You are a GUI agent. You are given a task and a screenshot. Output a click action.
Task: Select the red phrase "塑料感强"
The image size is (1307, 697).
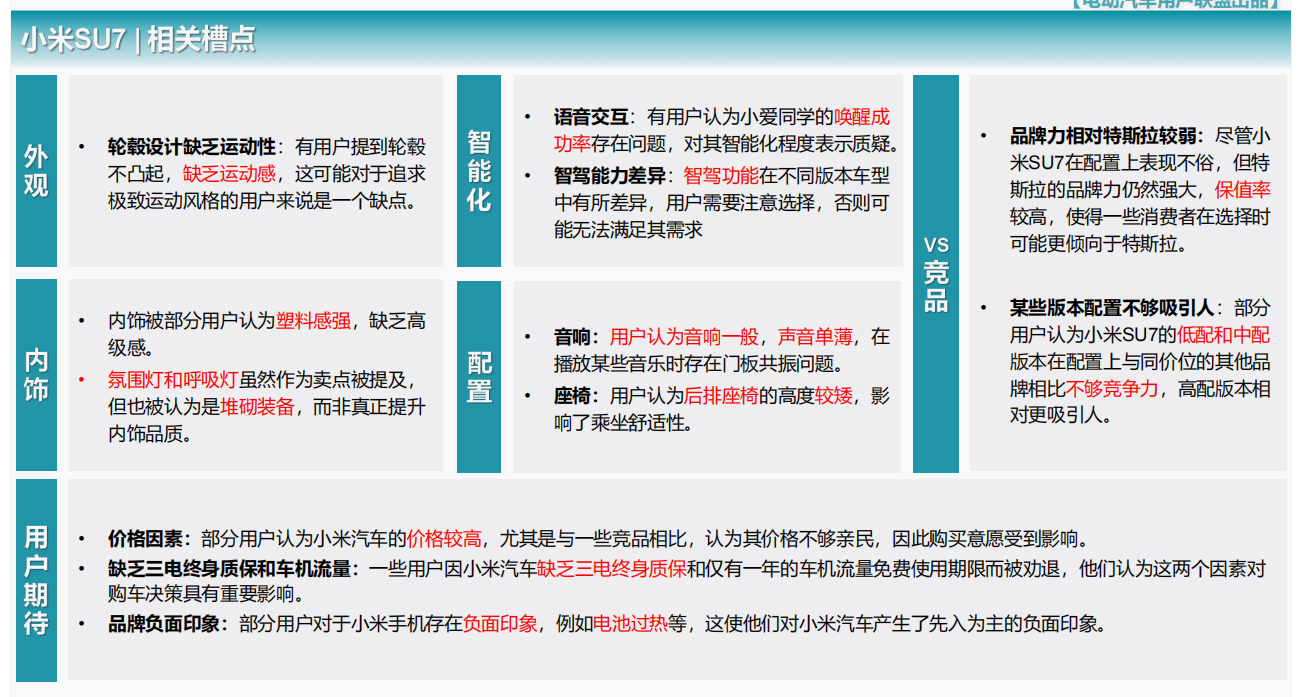tap(314, 321)
